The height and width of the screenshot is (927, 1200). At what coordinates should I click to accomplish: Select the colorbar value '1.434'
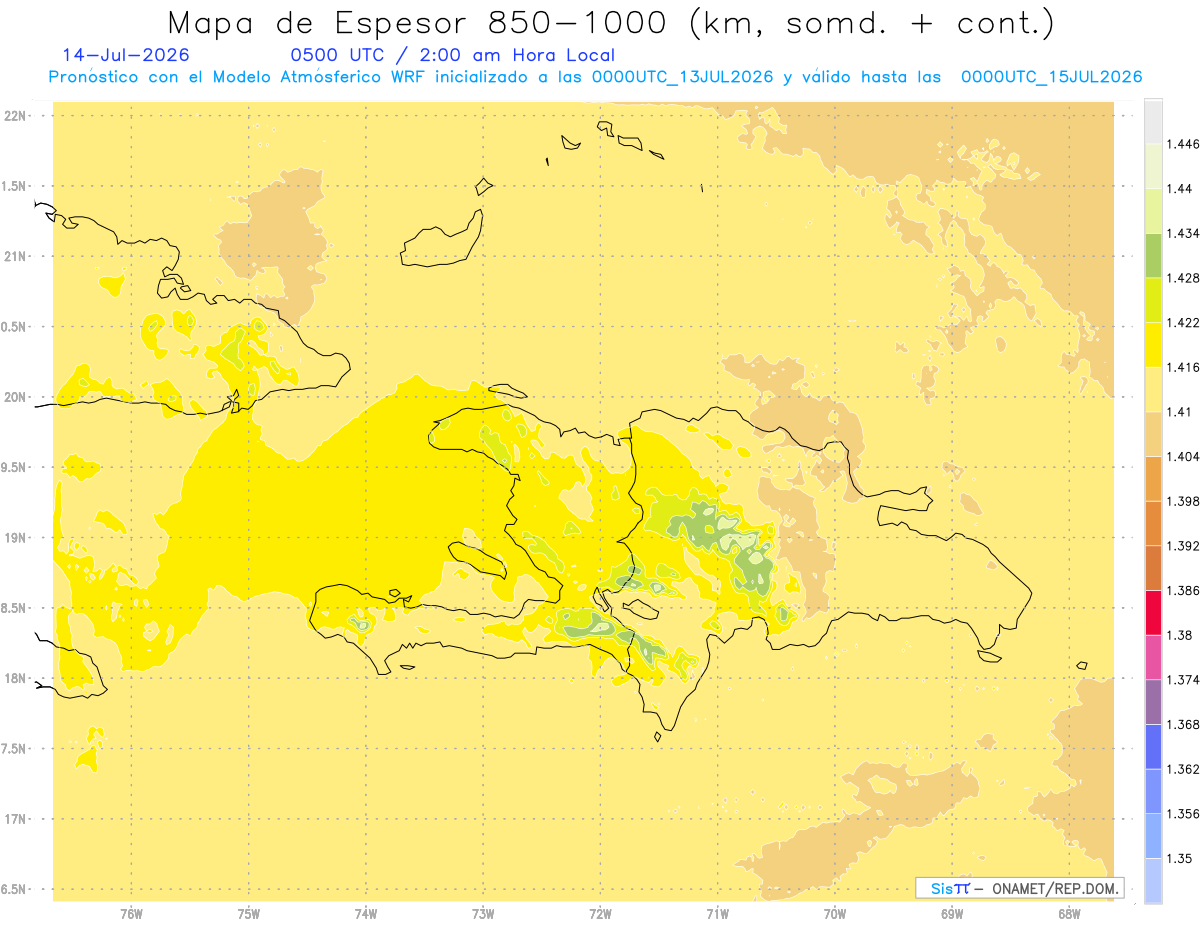click(x=1183, y=233)
